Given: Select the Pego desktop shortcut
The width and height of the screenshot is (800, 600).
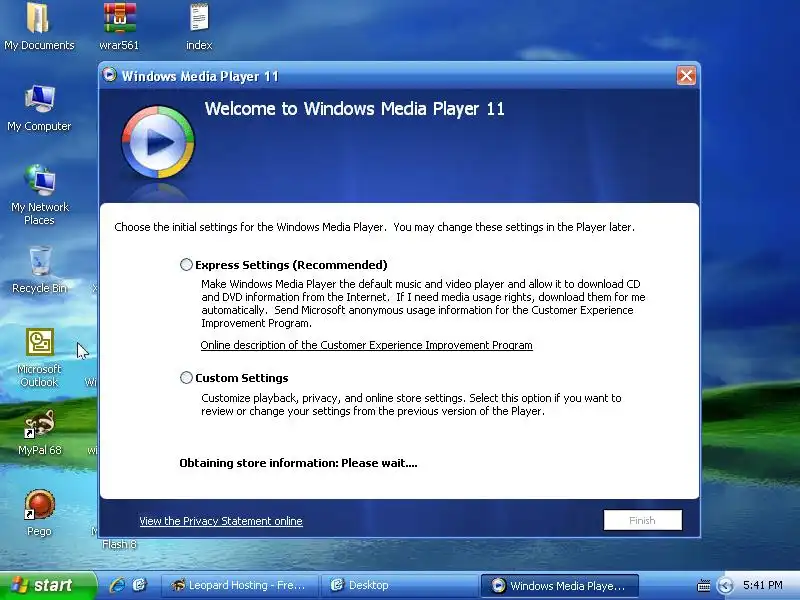Looking at the screenshot, I should [39, 513].
